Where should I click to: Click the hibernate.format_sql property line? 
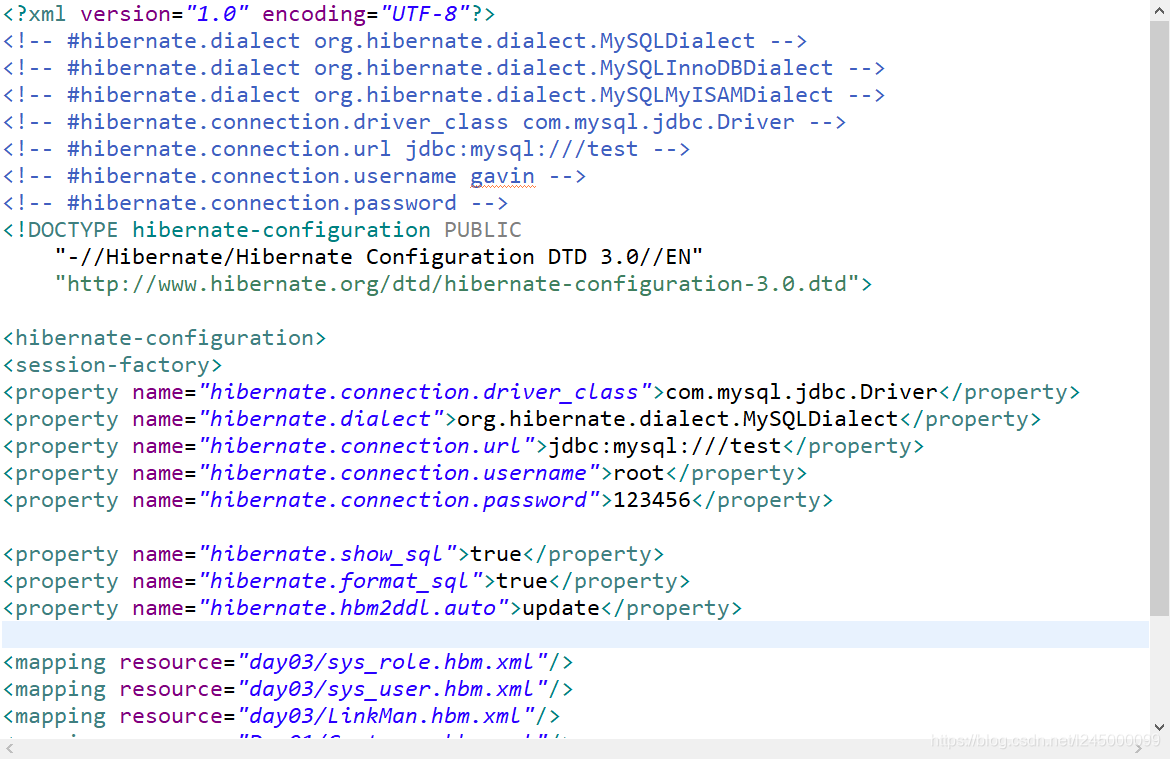coord(346,581)
